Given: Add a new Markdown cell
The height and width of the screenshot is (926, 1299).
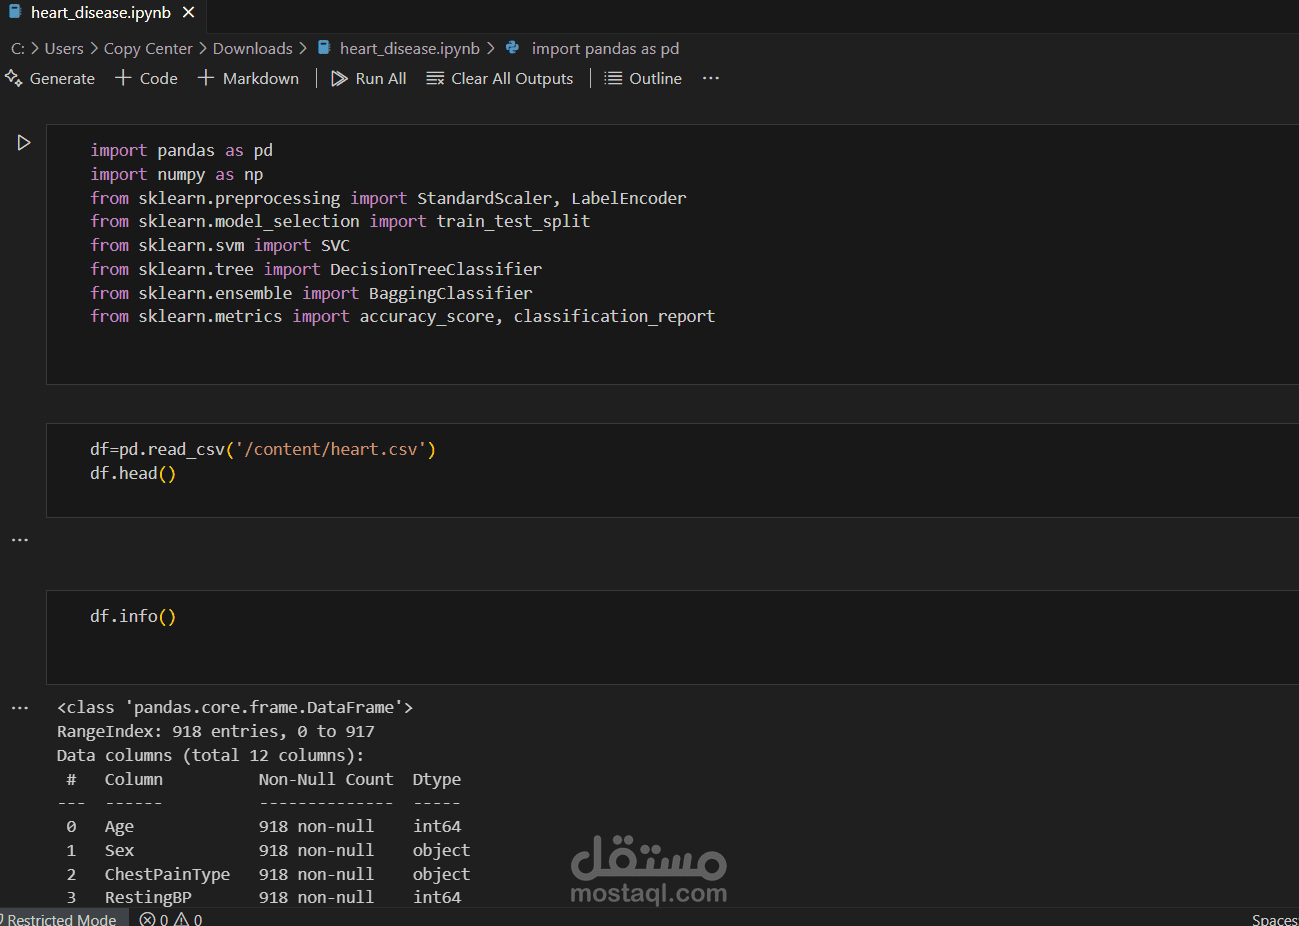Looking at the screenshot, I should pos(248,78).
